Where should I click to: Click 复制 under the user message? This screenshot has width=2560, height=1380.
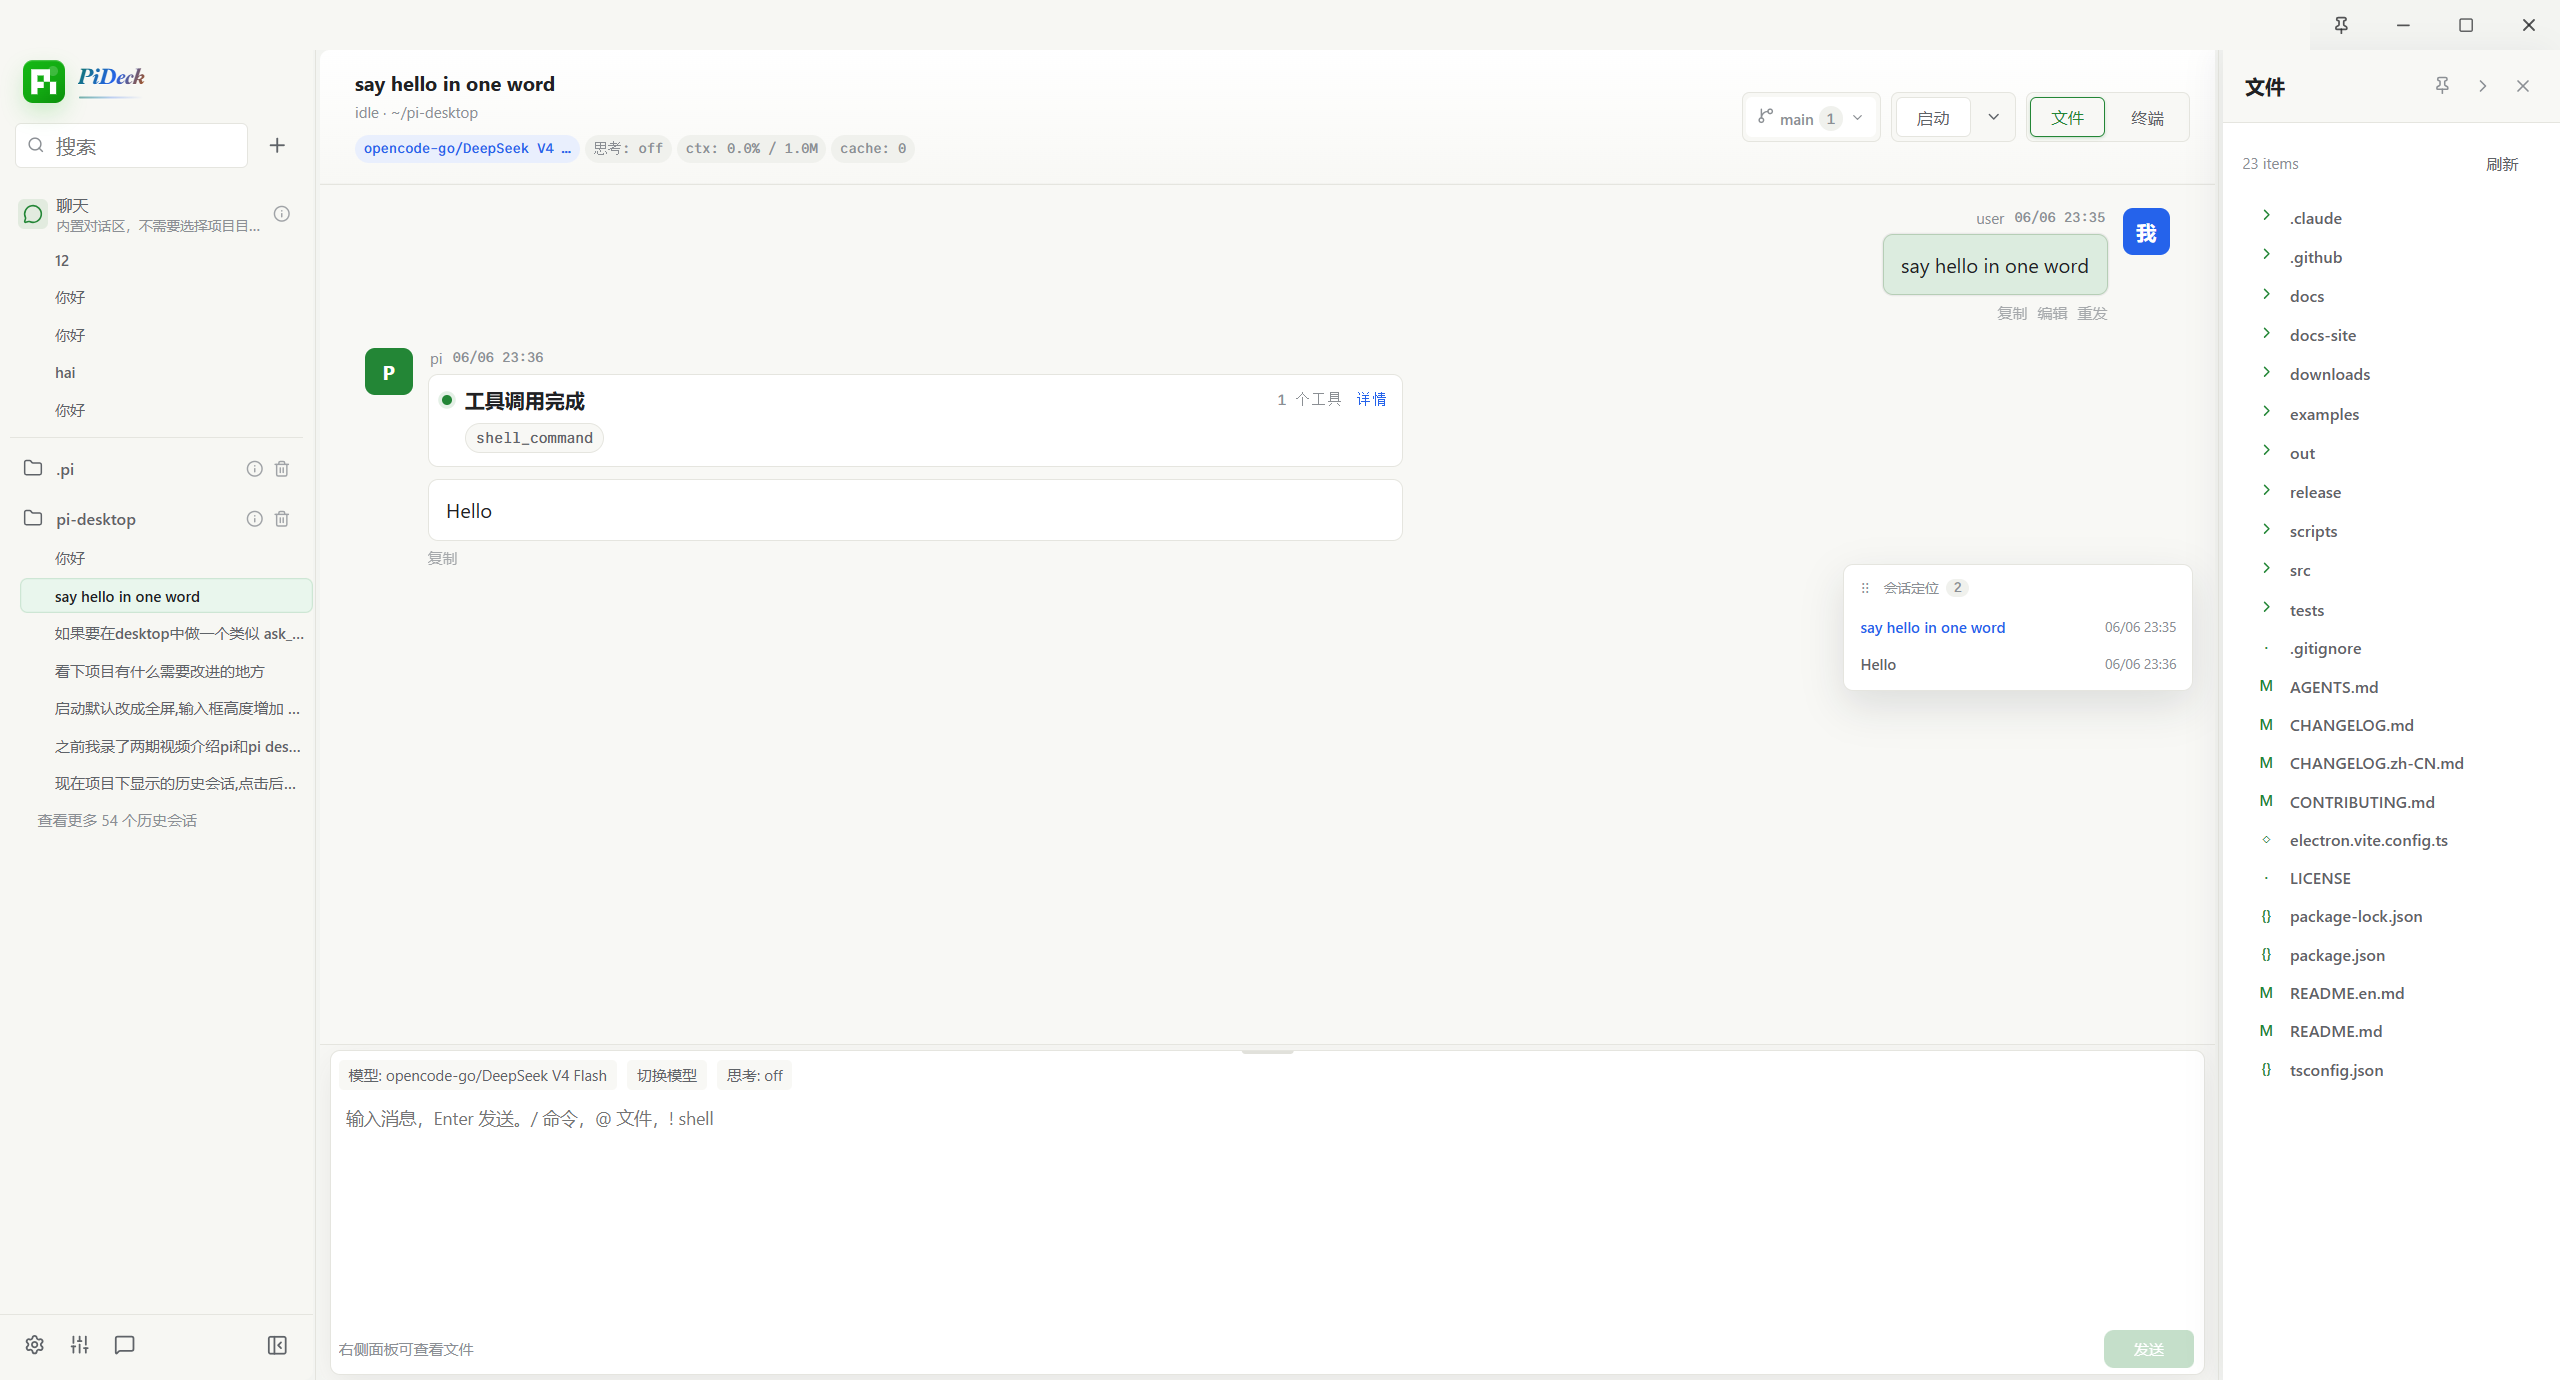pos(2012,313)
